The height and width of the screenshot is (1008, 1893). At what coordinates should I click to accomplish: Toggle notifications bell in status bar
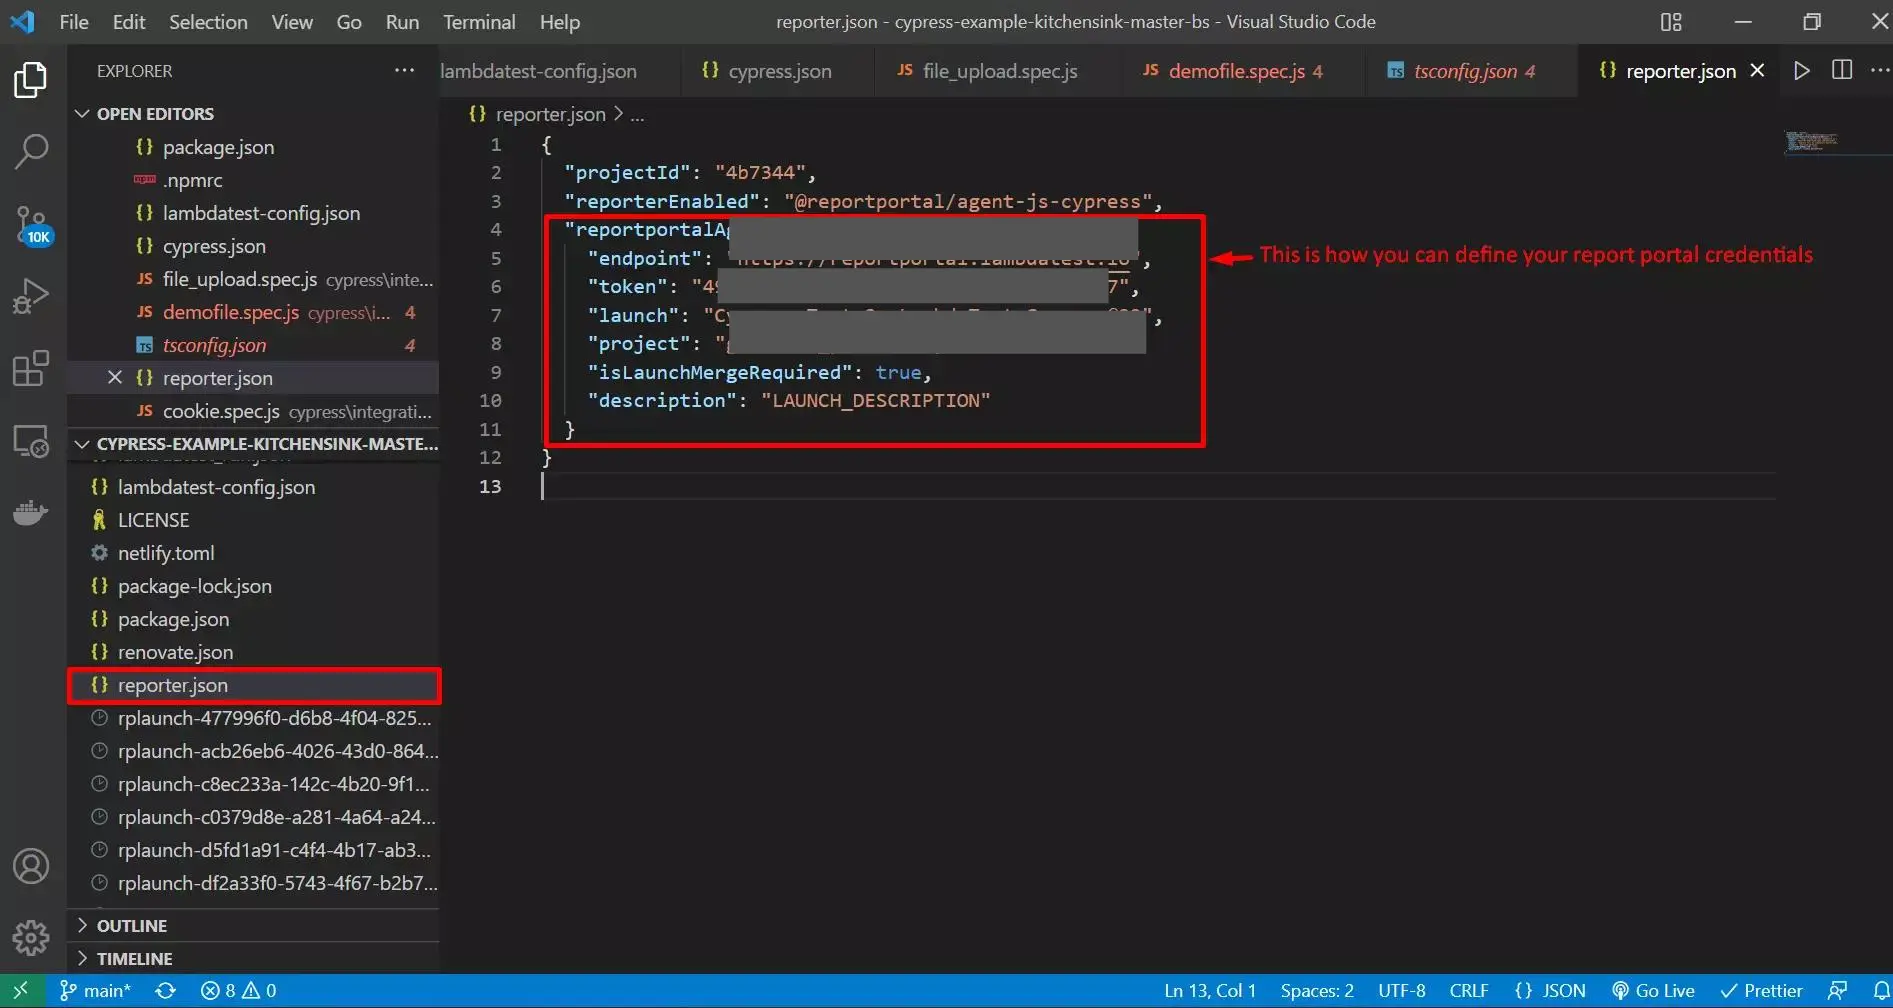click(x=1880, y=991)
